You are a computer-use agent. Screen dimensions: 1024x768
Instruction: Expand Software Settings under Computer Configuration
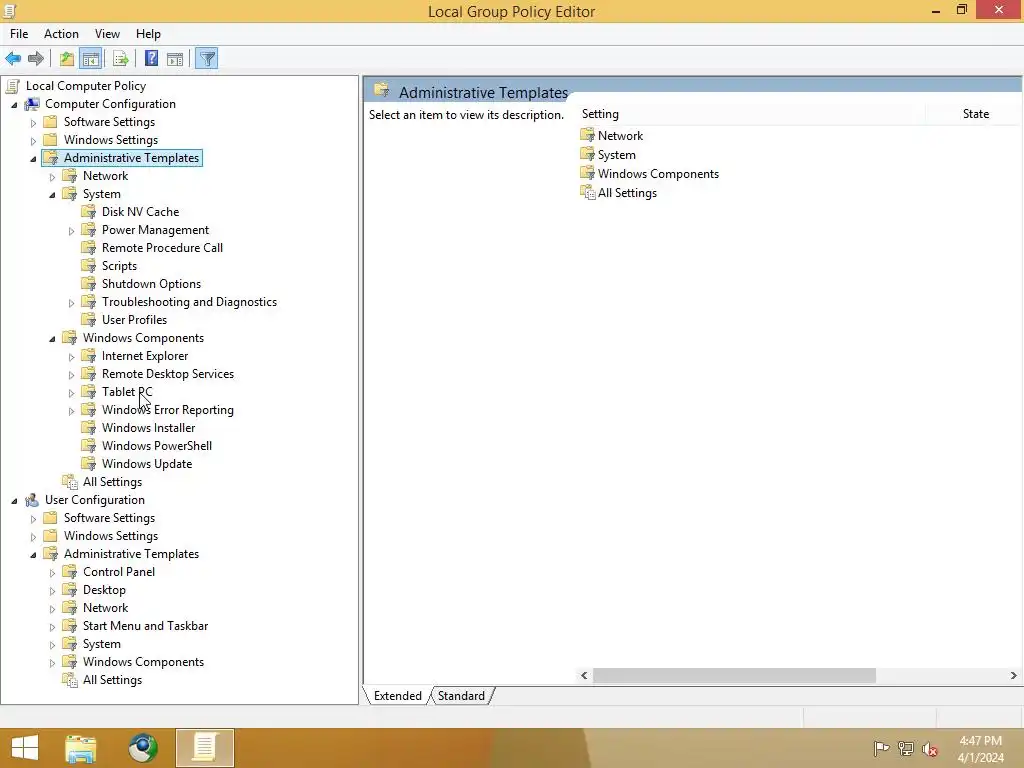pyautogui.click(x=33, y=123)
